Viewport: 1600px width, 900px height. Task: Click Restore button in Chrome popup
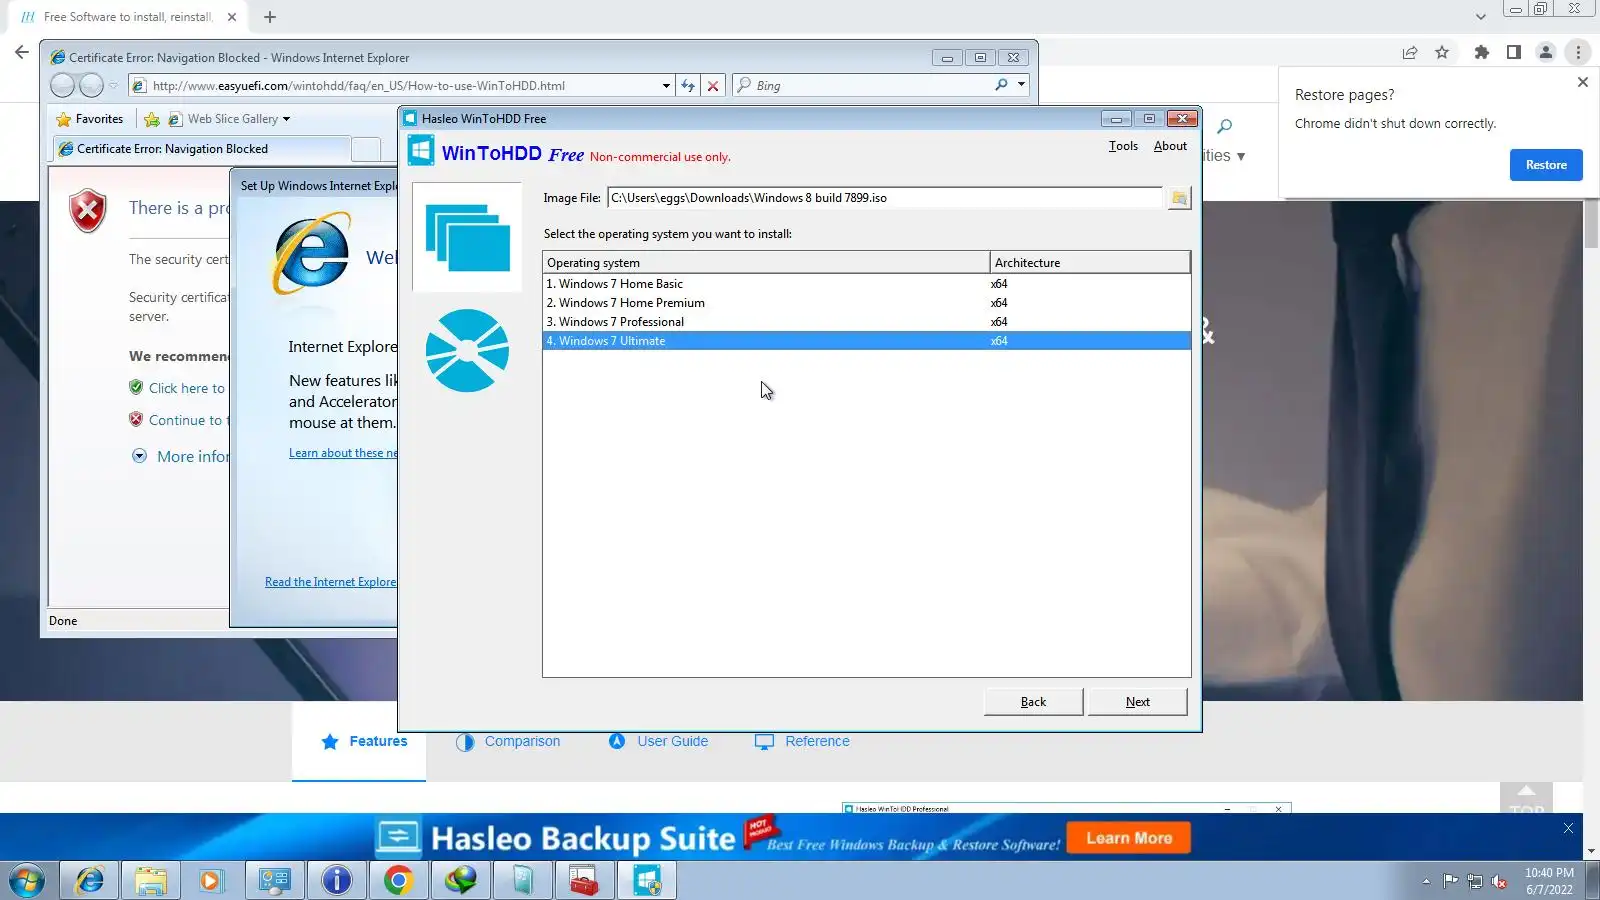(1546, 165)
